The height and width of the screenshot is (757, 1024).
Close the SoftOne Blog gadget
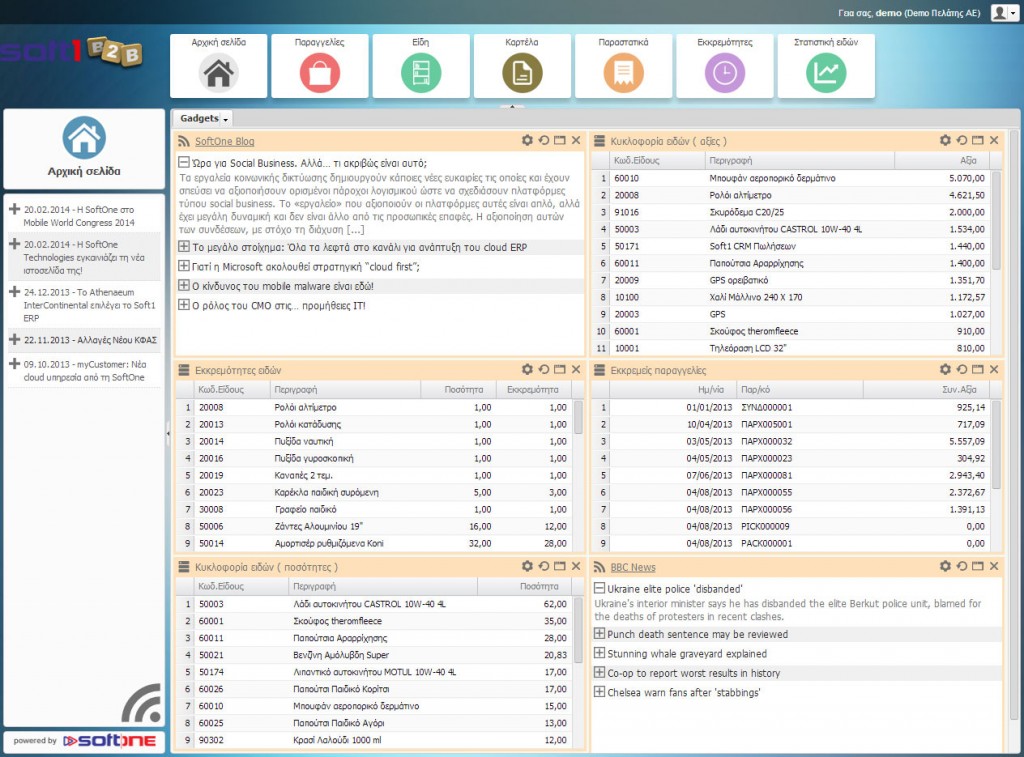[576, 140]
